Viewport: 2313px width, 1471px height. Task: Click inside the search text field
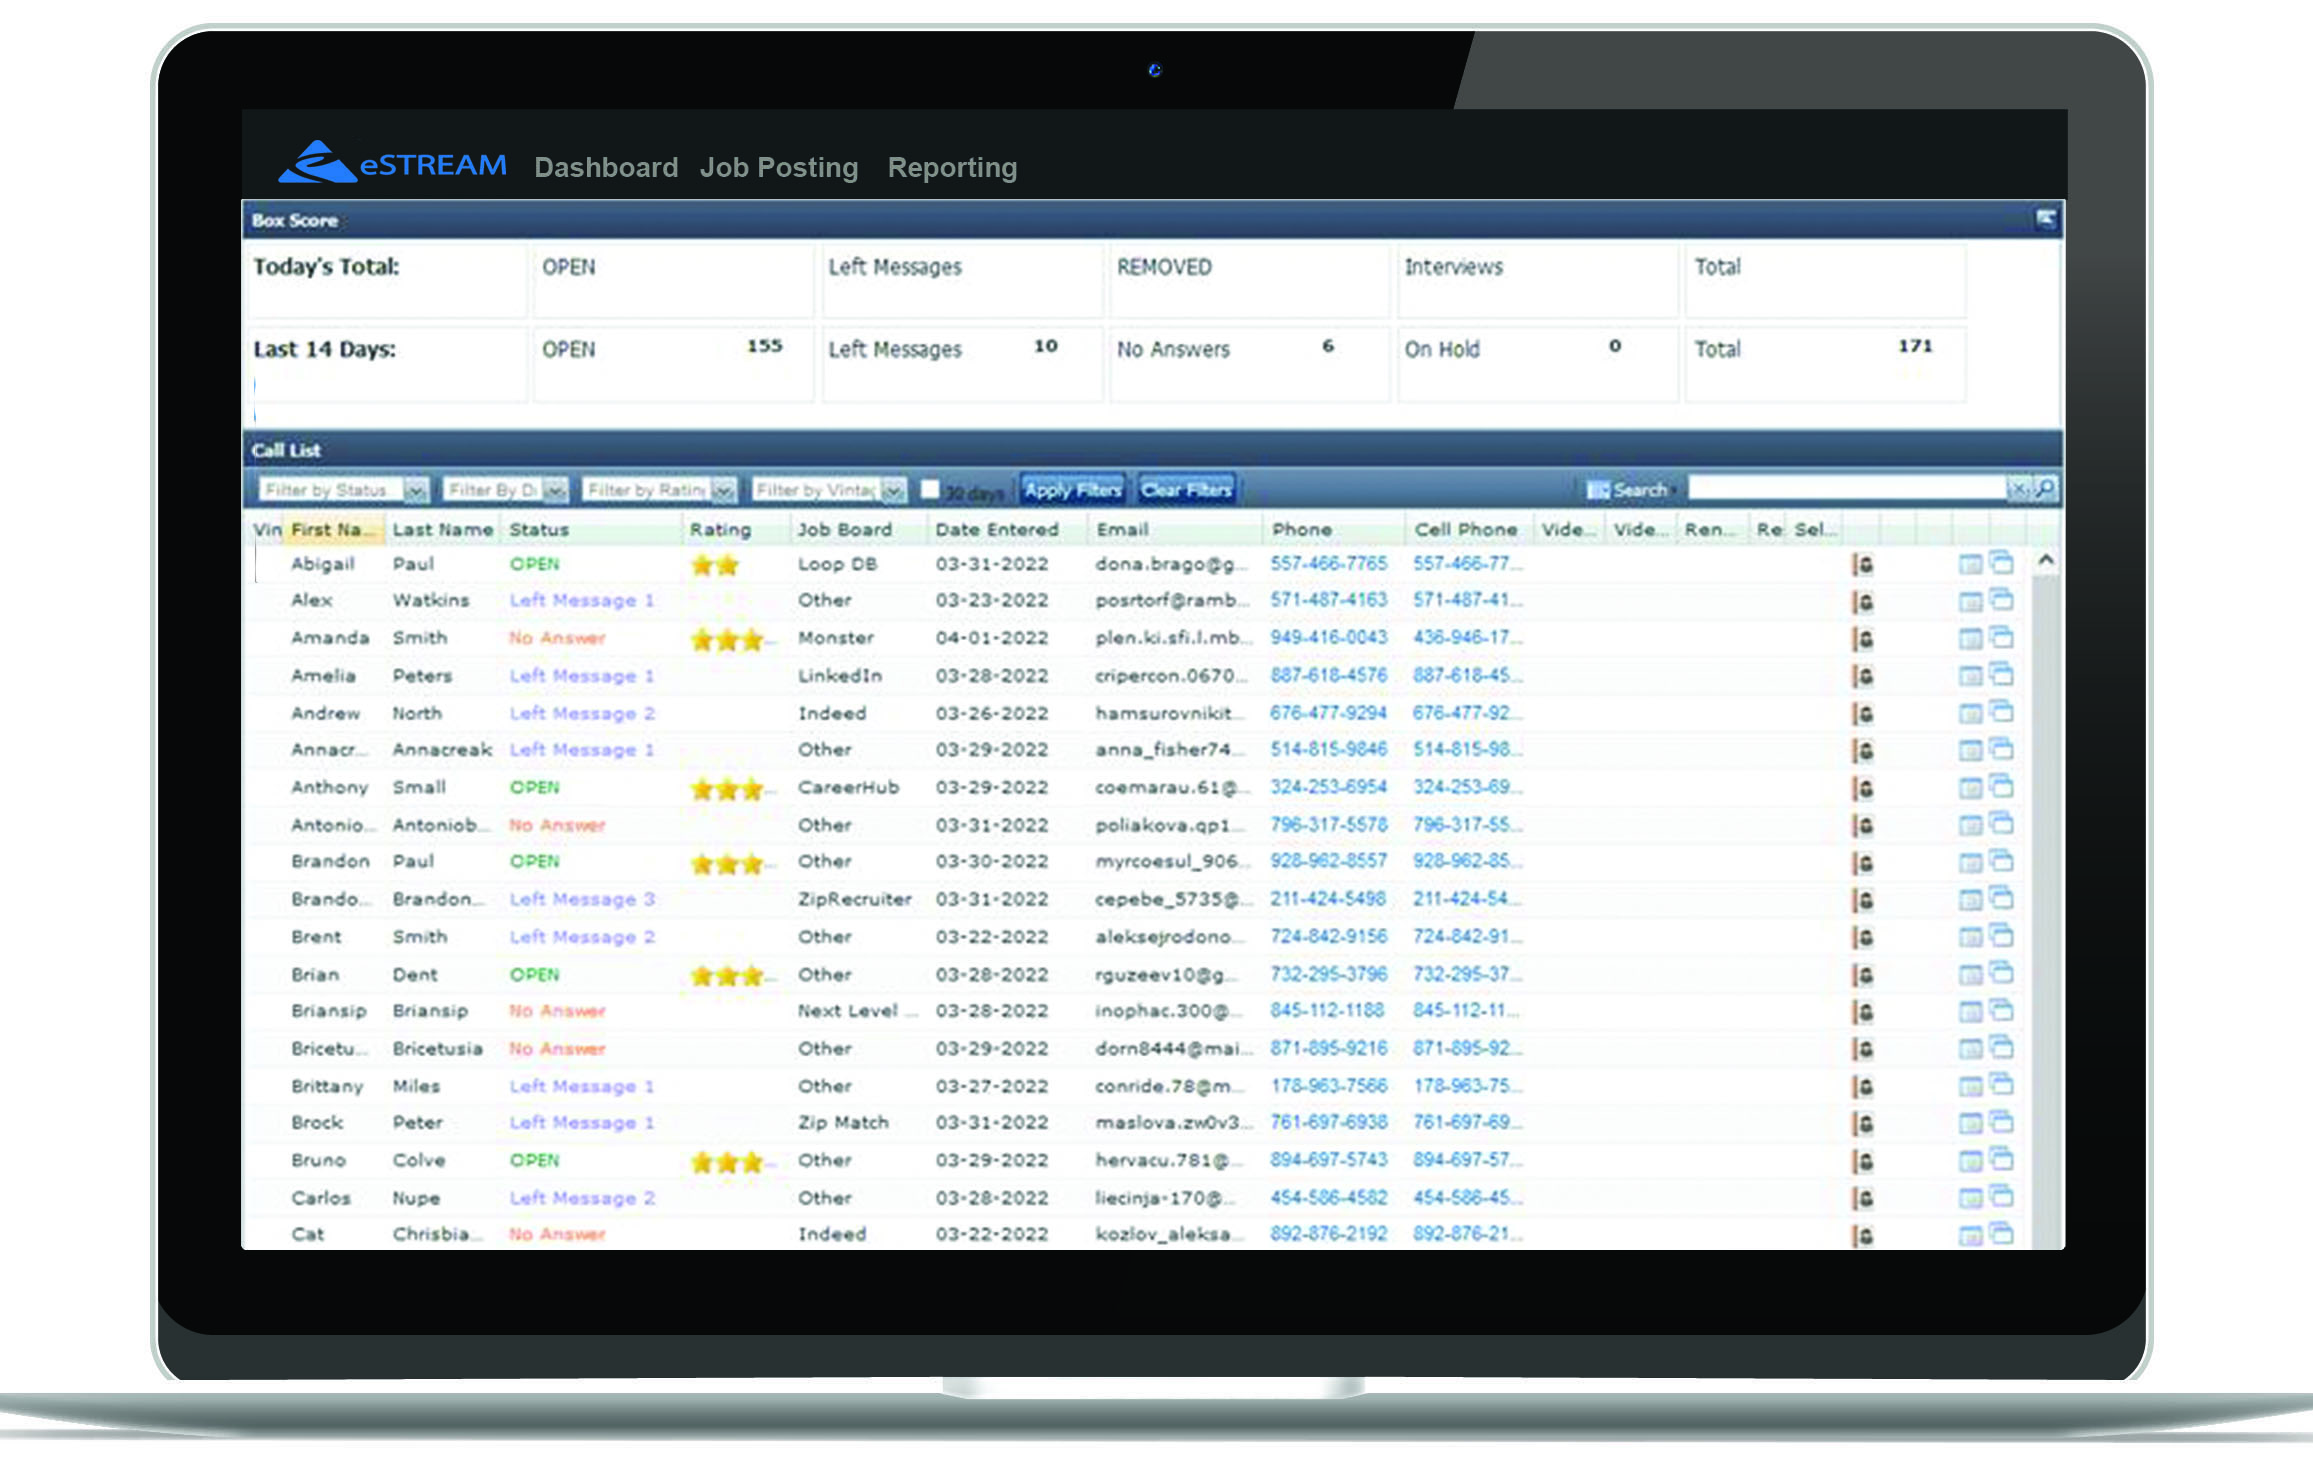[x=1846, y=488]
